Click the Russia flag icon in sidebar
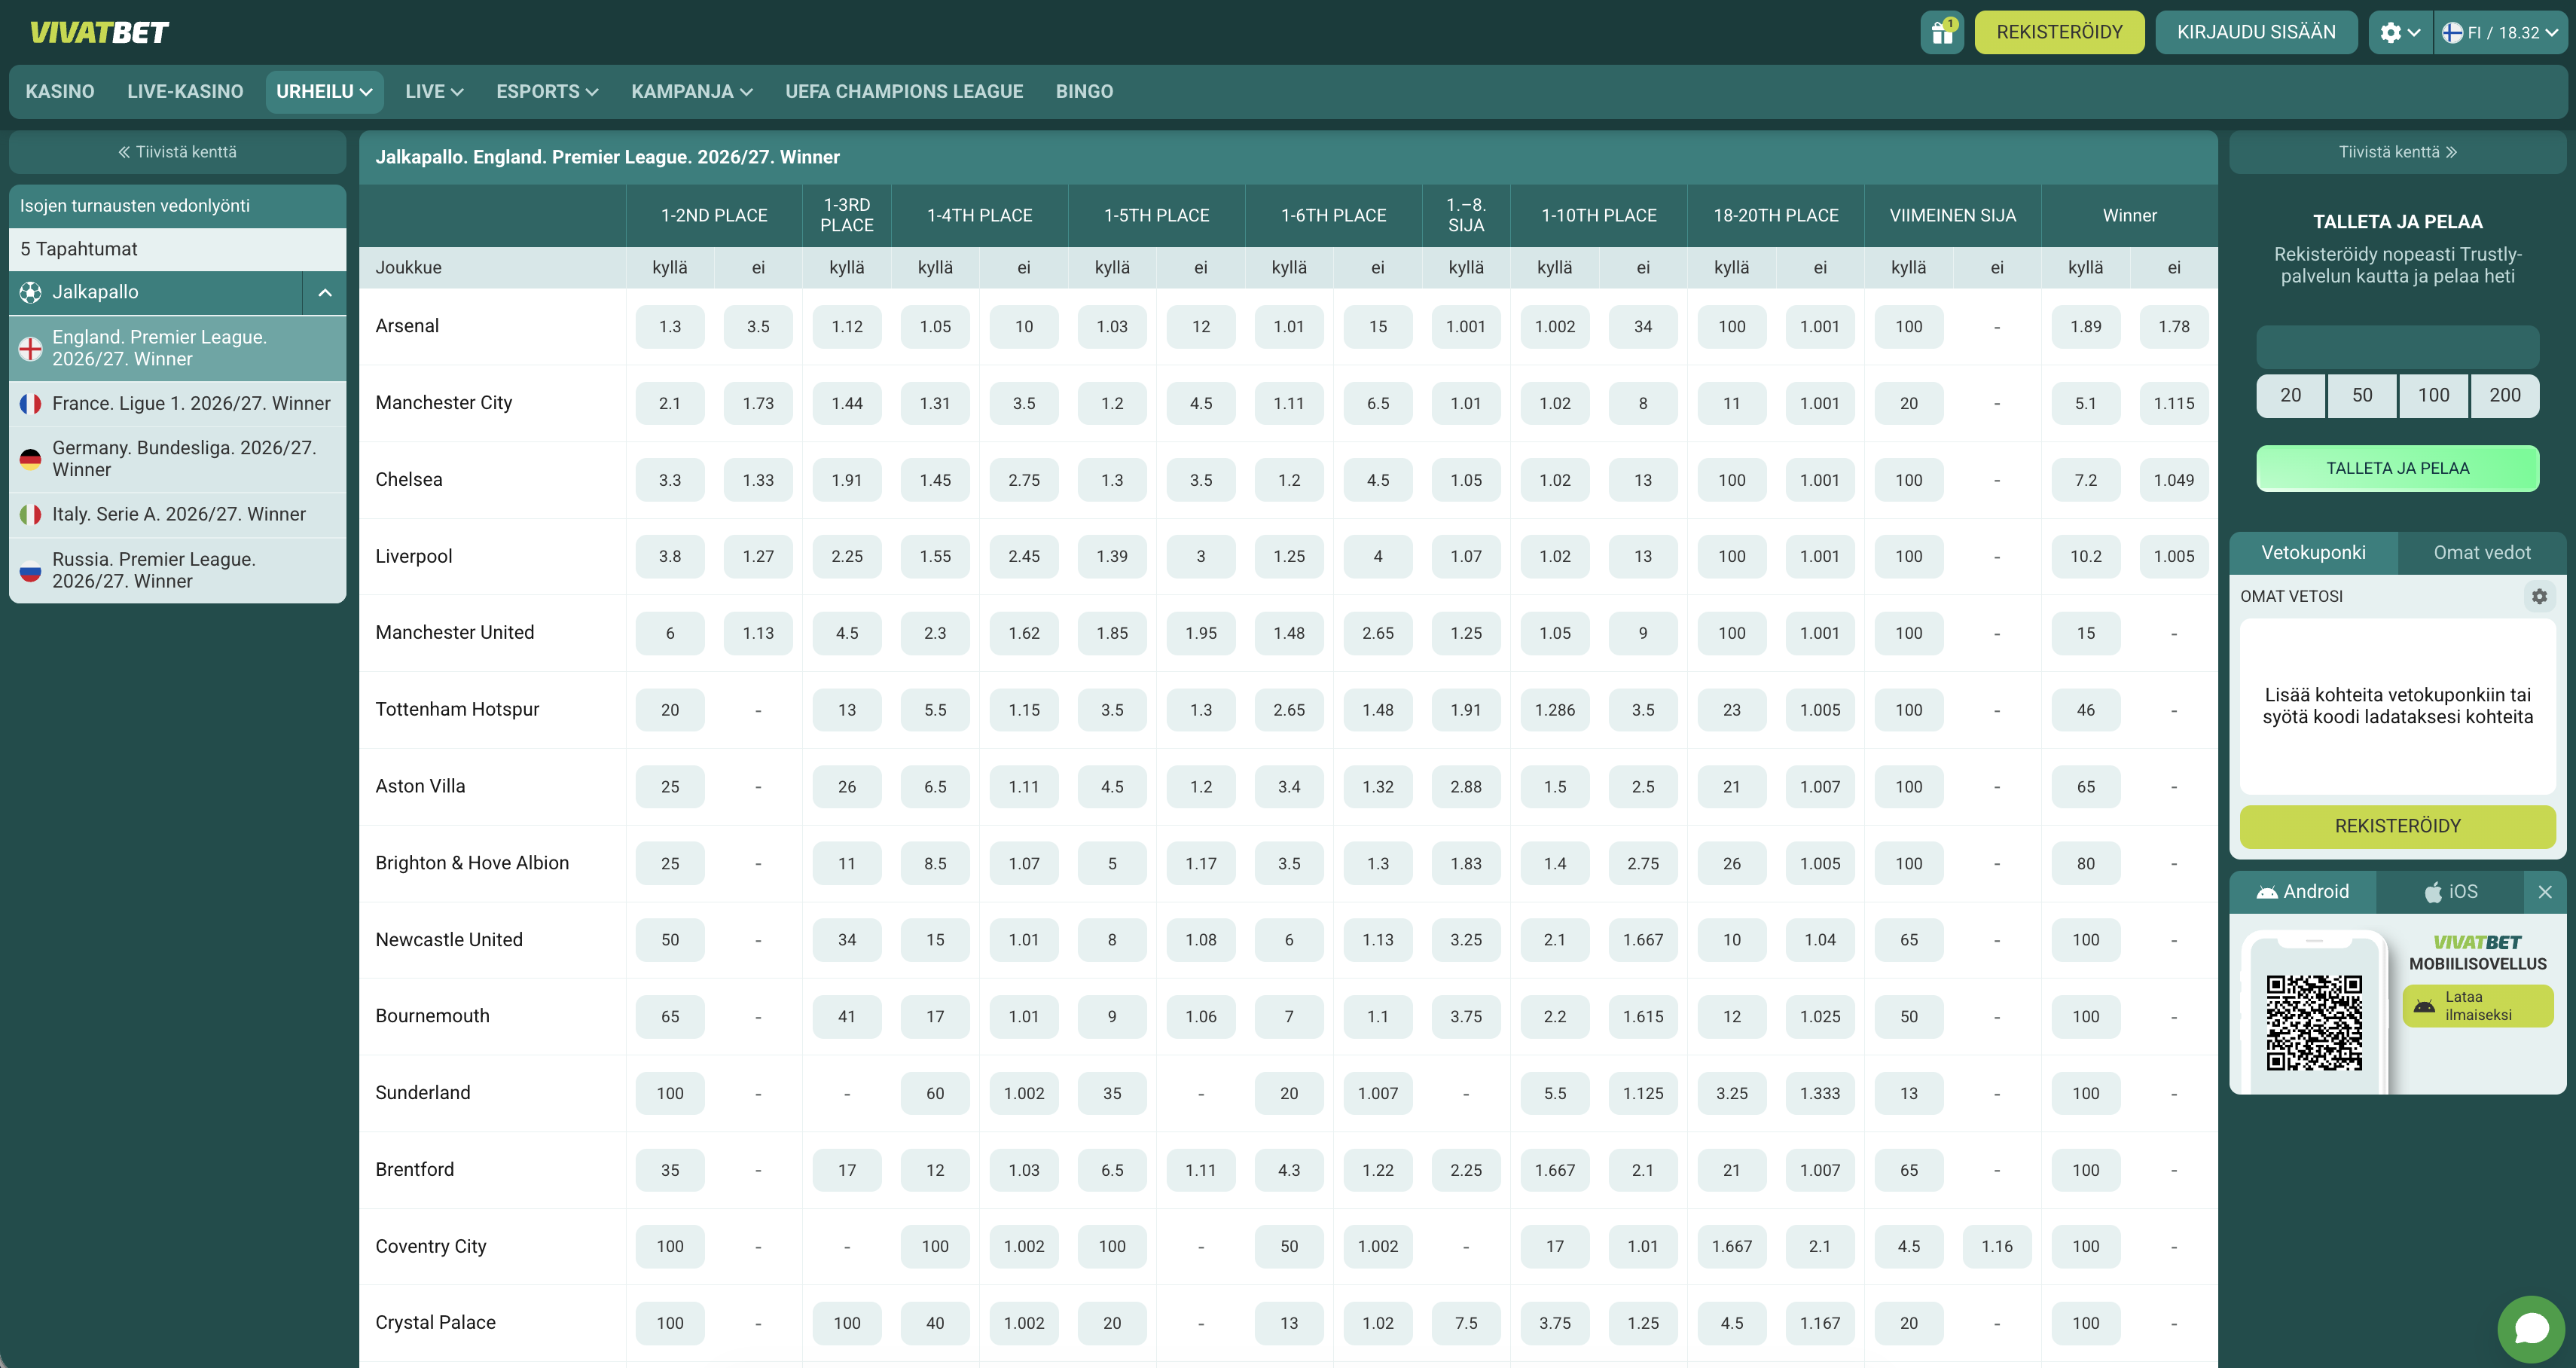 31,570
